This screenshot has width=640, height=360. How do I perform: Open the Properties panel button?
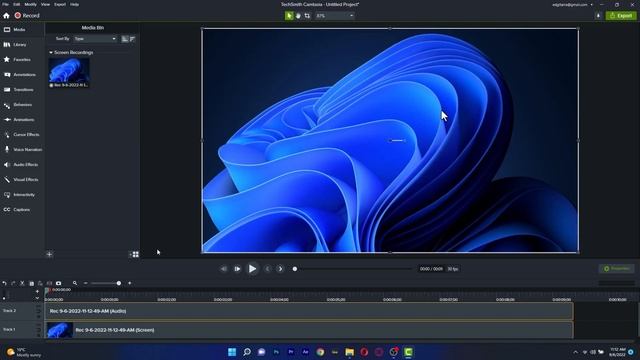click(x=616, y=269)
